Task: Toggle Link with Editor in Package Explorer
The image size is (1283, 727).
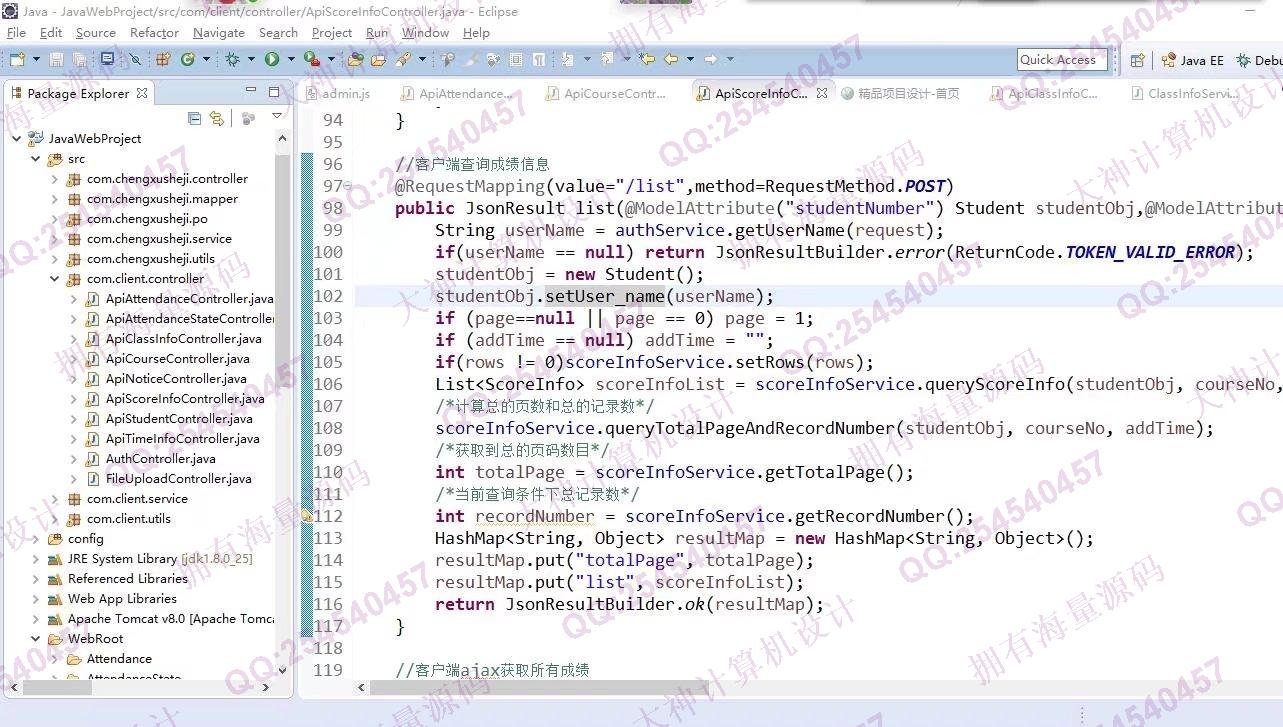Action: point(217,118)
